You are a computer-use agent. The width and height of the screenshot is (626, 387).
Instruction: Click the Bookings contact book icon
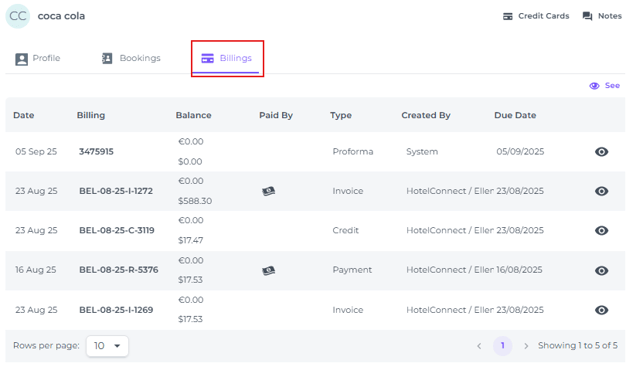(x=107, y=58)
